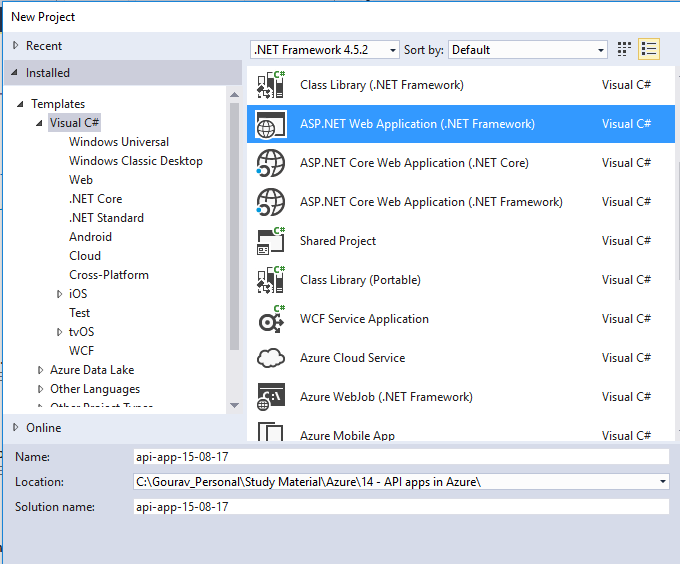Viewport: 680px width, 564px height.
Task: Select the Web node under Visual C#
Action: [x=81, y=180]
